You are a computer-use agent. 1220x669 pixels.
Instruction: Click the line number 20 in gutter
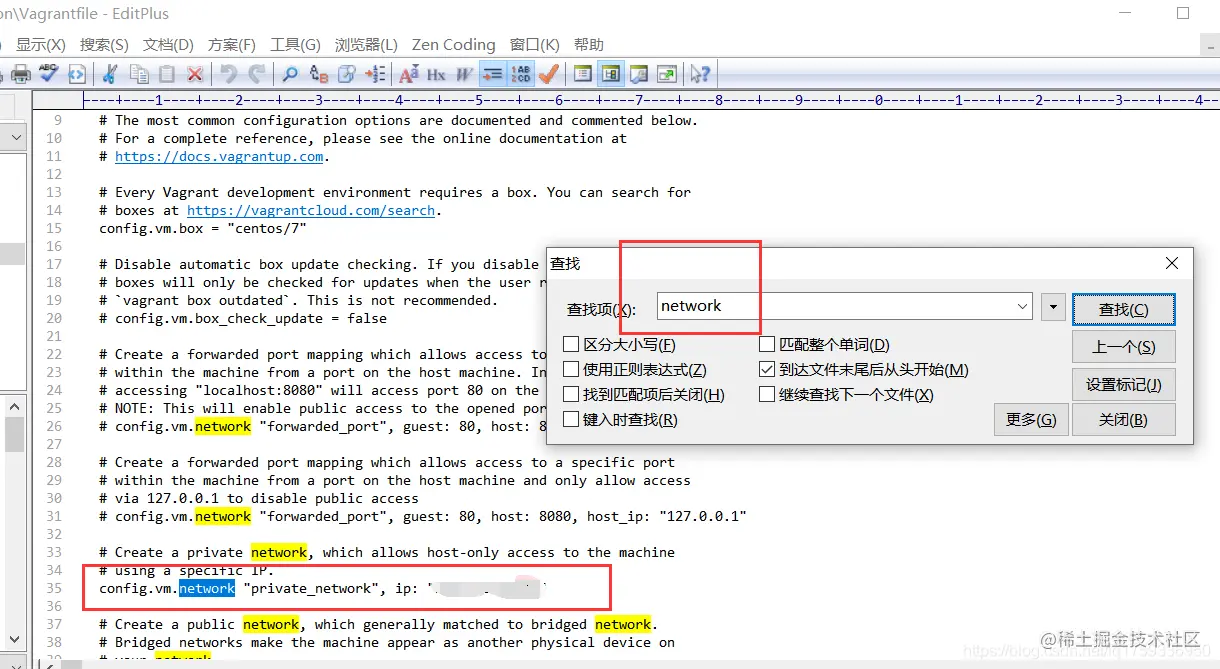(x=53, y=318)
